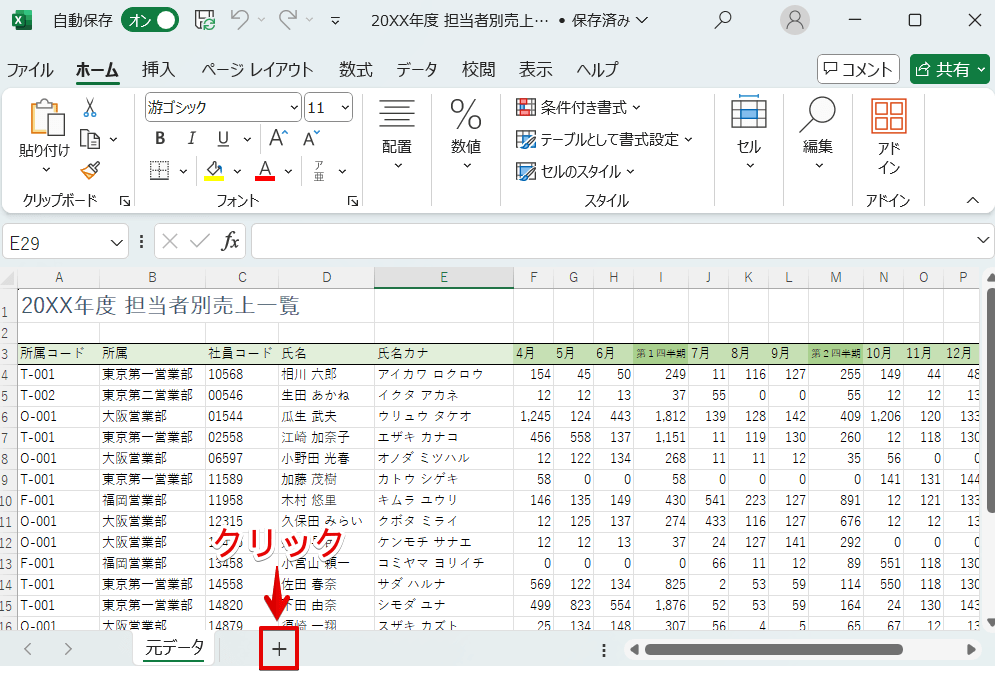Click the Save icon in title bar
This screenshot has height=674, width=995.
click(204, 20)
